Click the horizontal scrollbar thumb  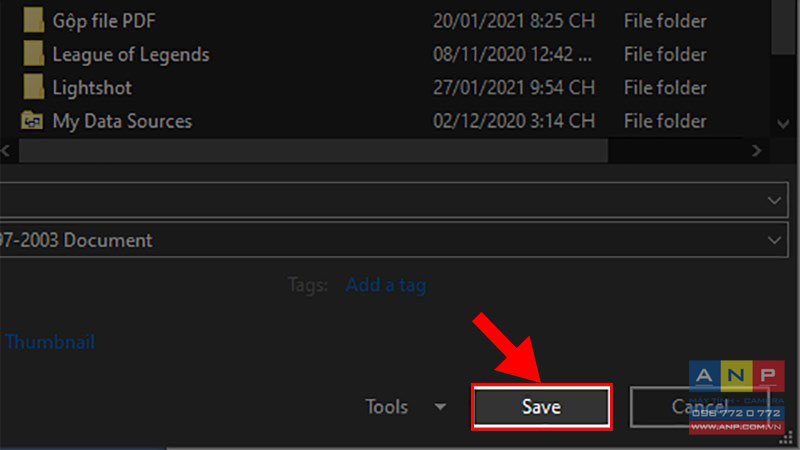[x=313, y=151]
